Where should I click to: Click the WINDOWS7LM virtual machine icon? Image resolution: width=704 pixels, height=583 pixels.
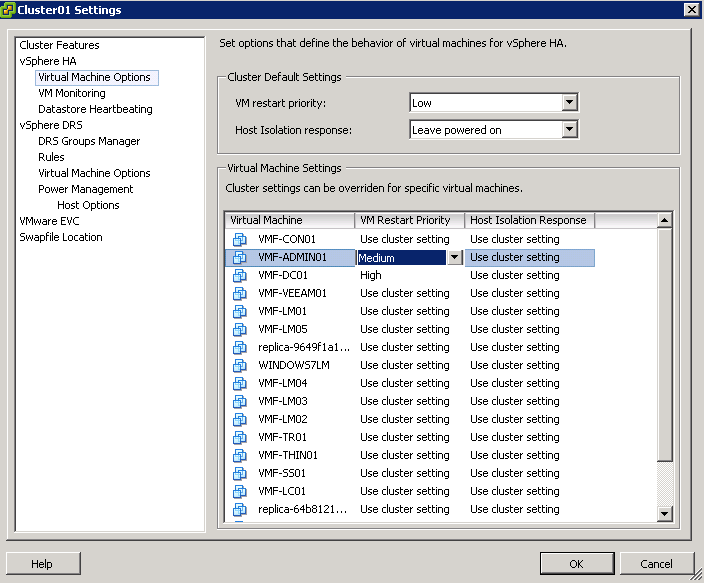(239, 365)
